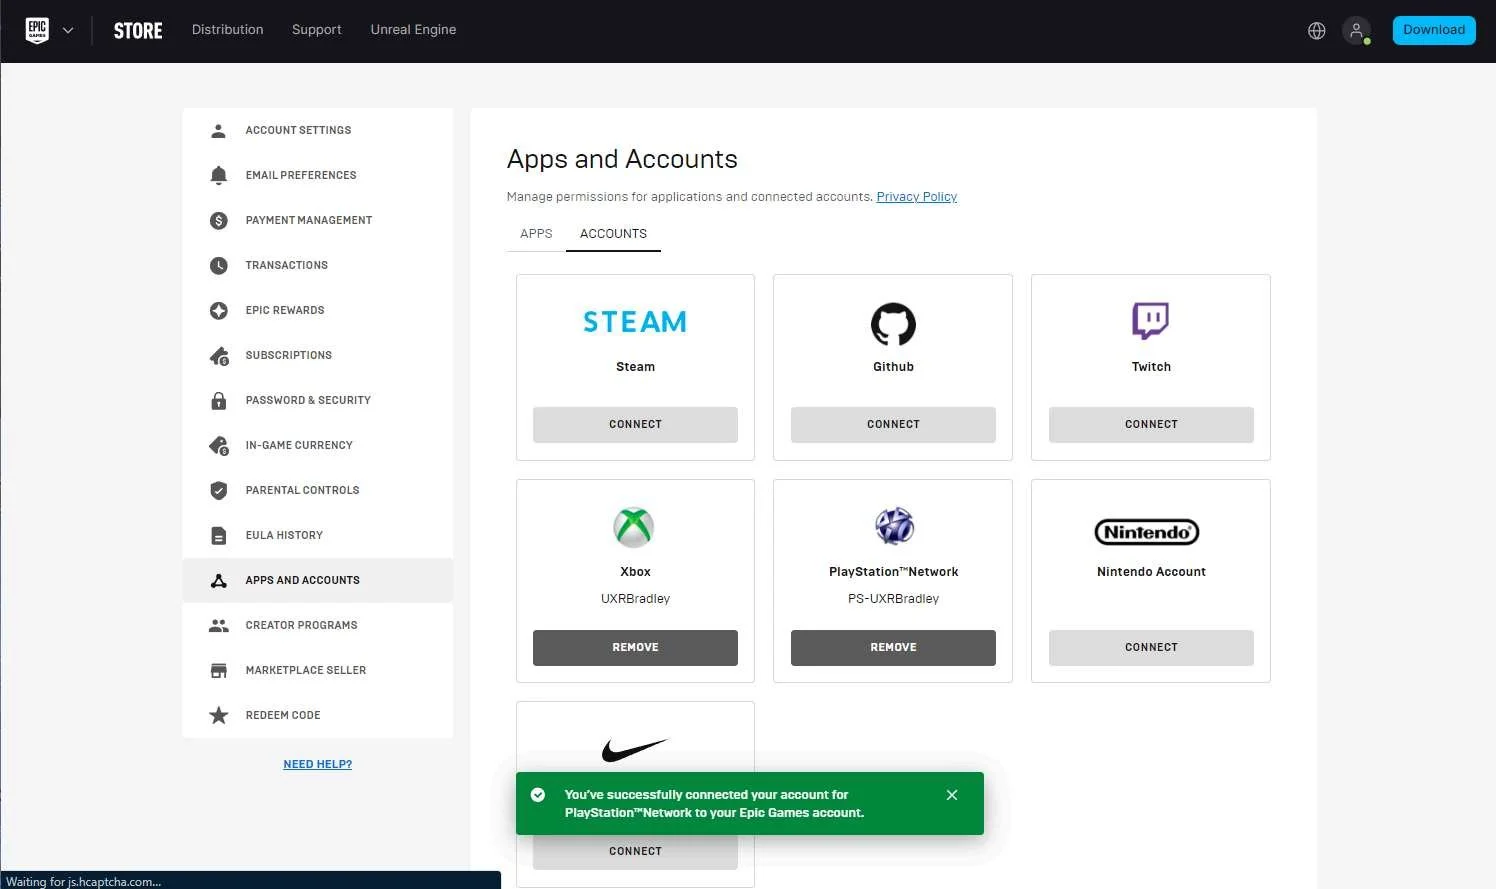The image size is (1496, 889).
Task: Open Unreal Engine in the top navigation
Action: point(413,30)
